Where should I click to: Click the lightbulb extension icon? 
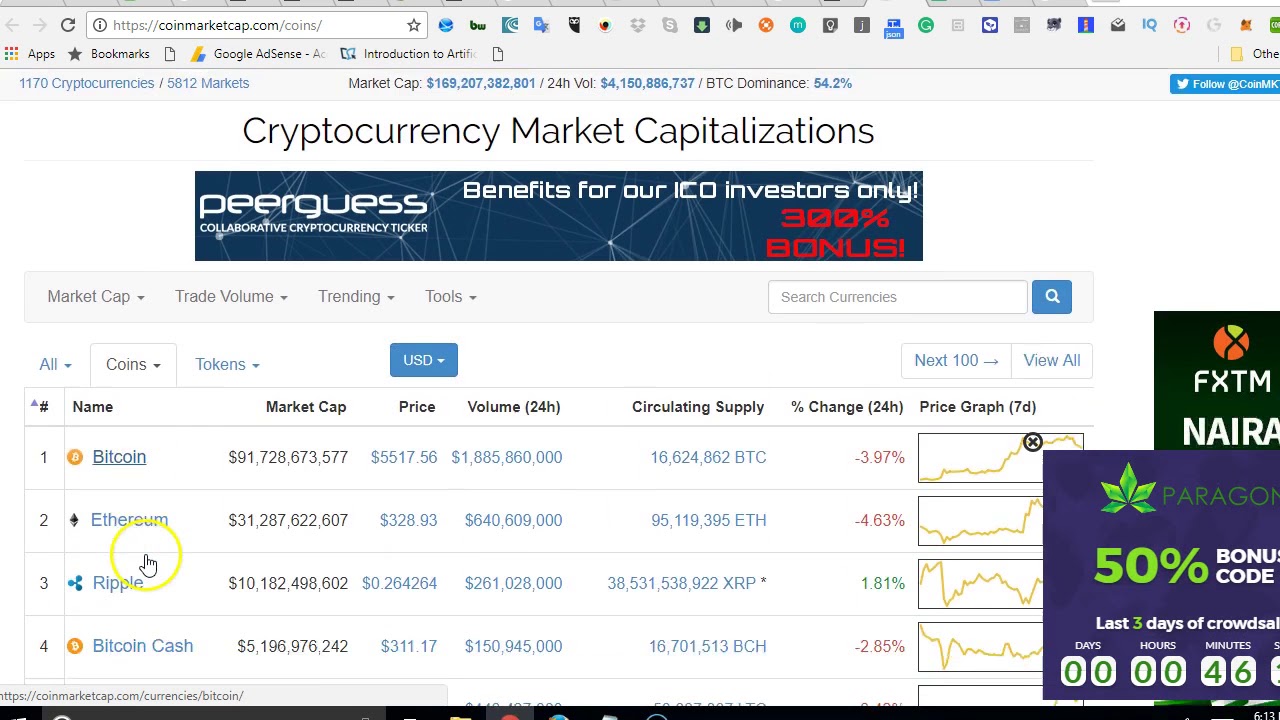click(830, 25)
